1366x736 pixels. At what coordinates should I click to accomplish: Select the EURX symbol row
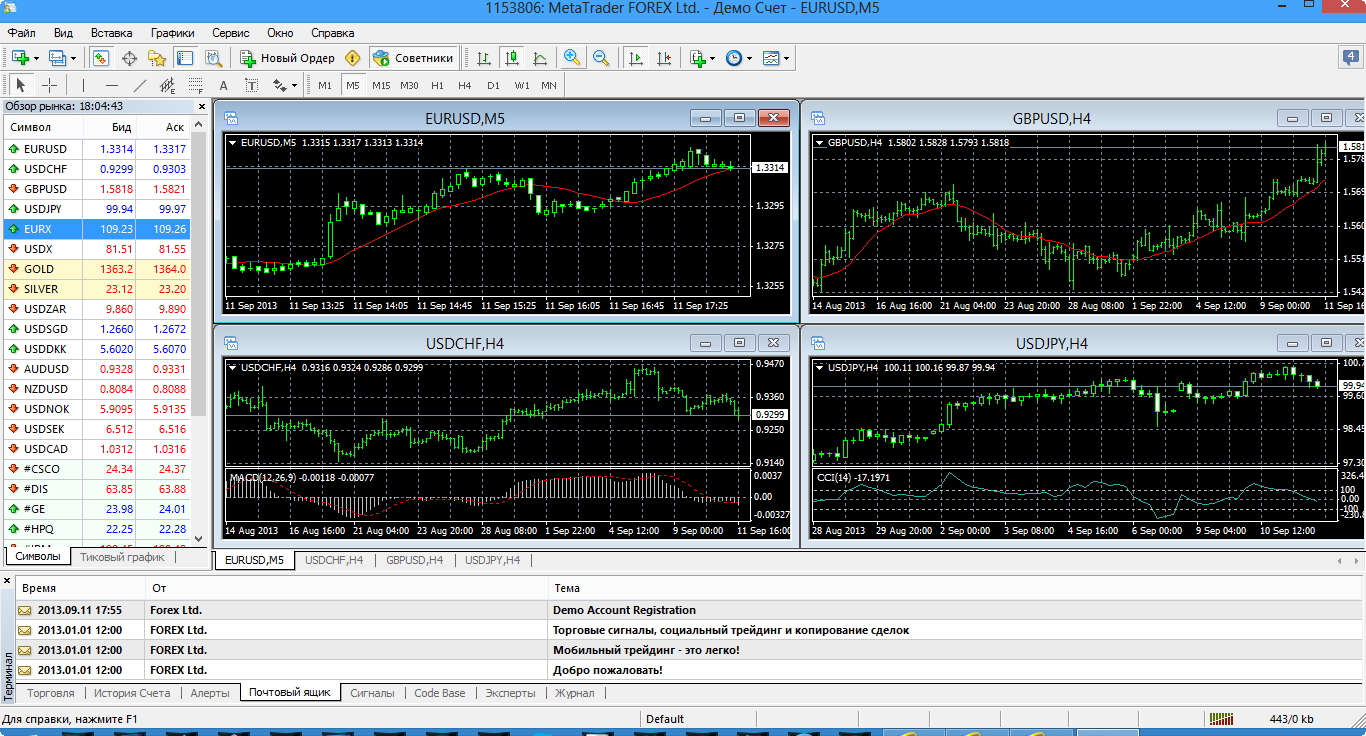tap(97, 229)
